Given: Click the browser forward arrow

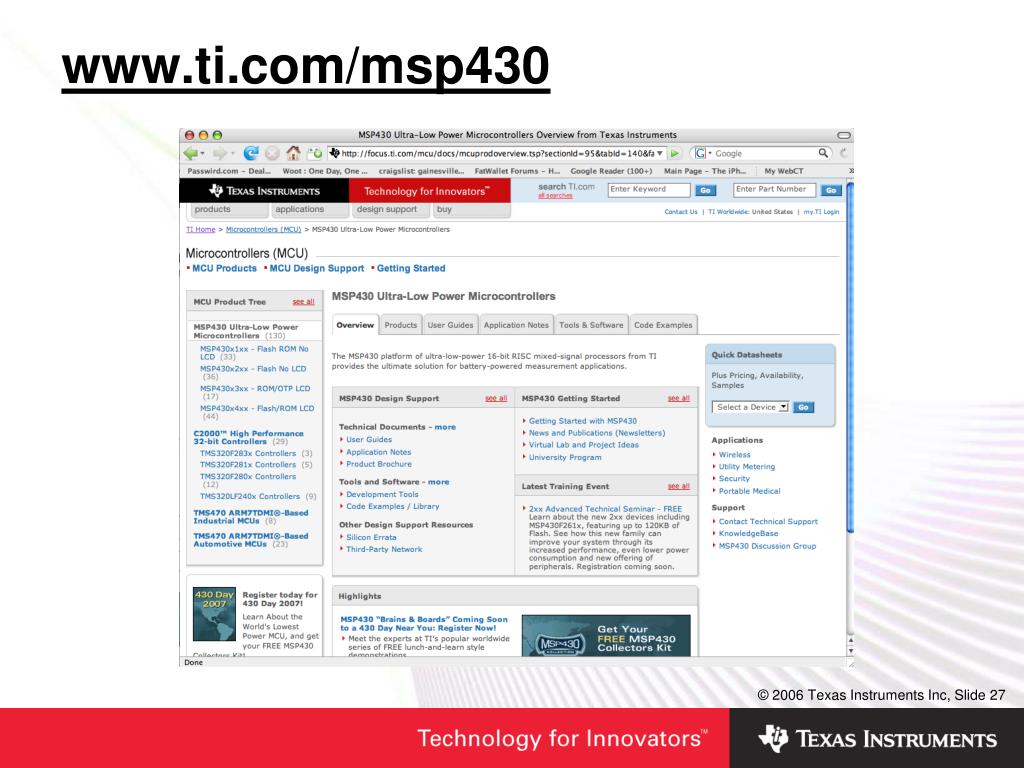Looking at the screenshot, I should (x=219, y=153).
